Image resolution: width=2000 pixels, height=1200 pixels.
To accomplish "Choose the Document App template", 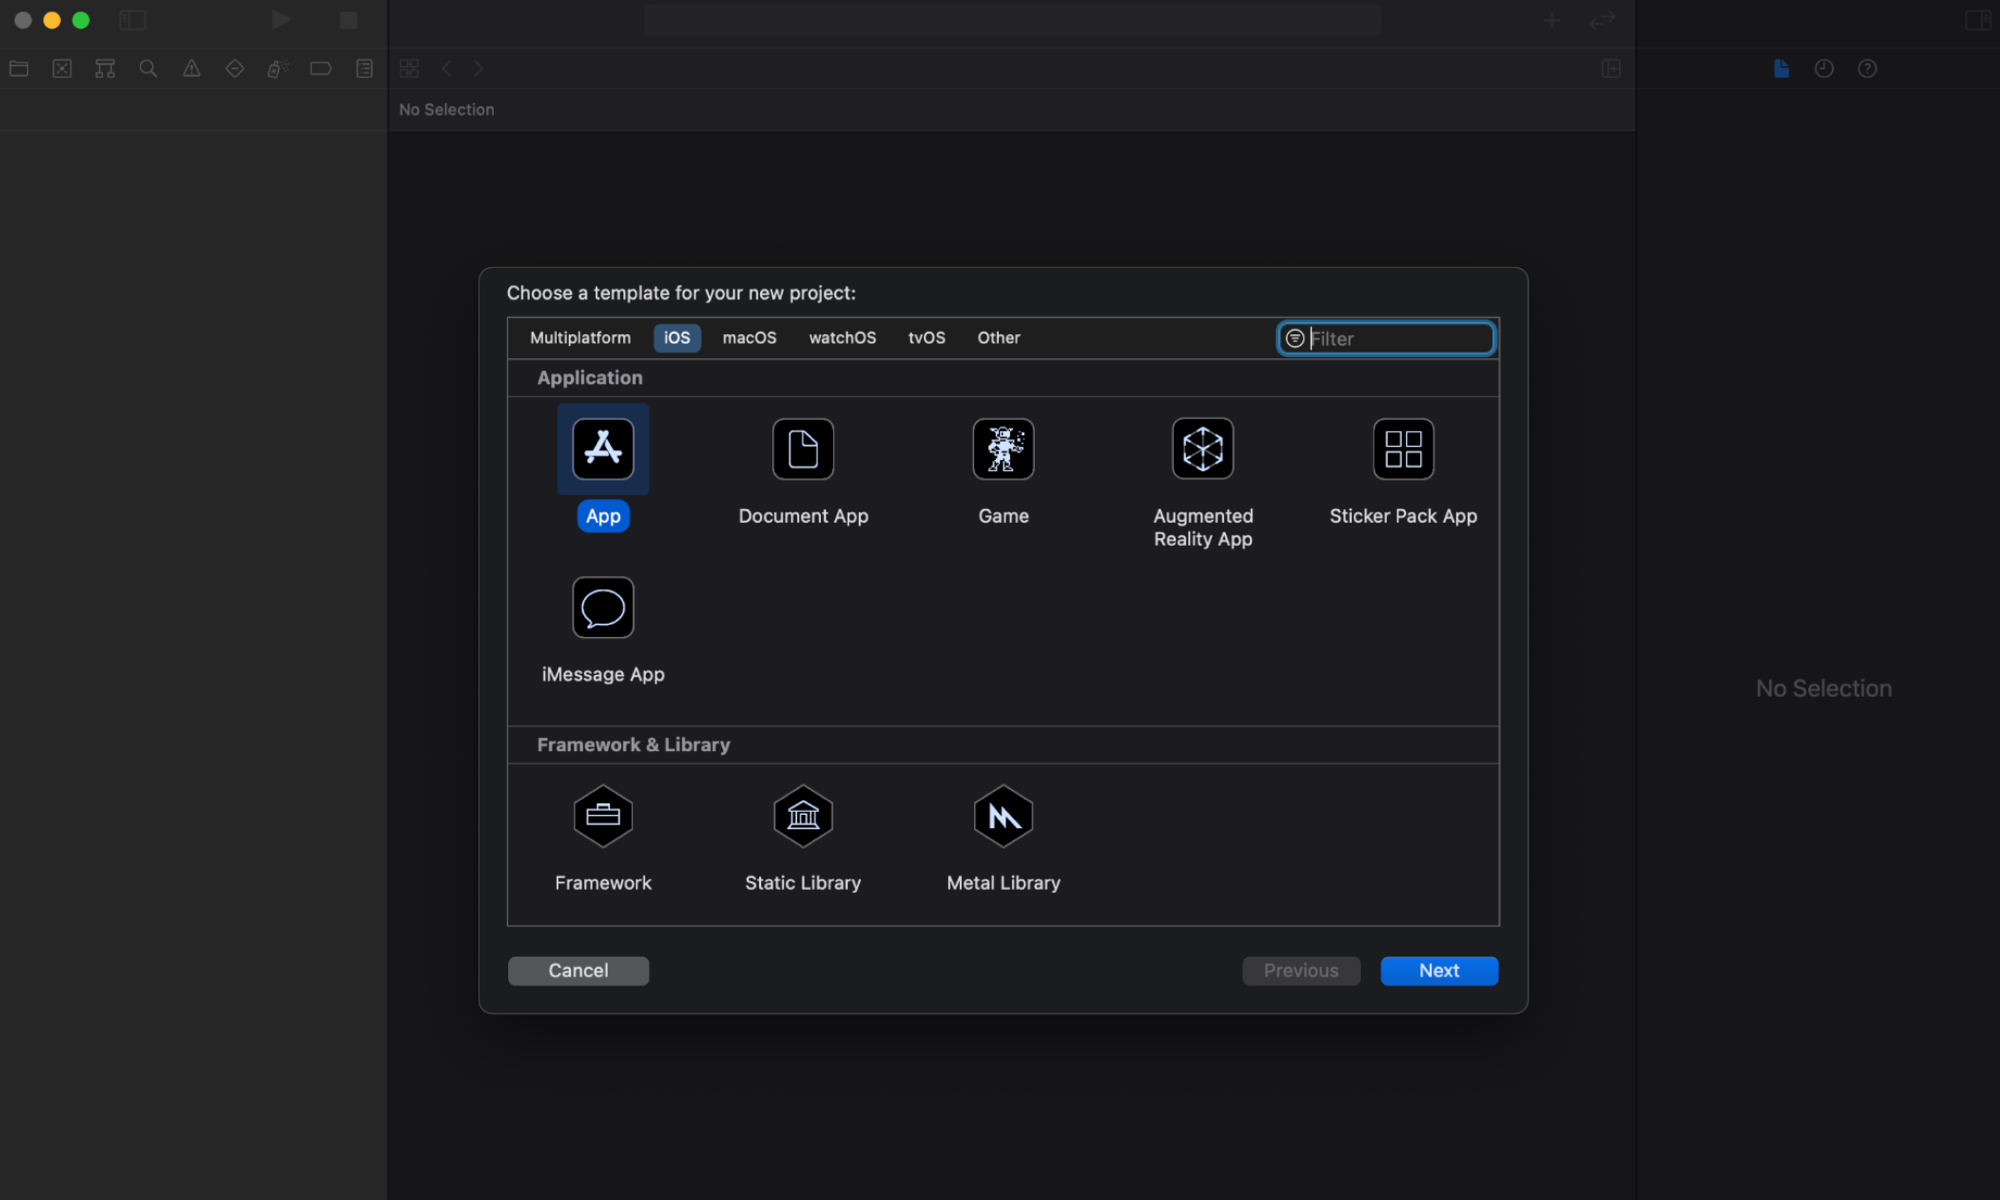I will pyautogui.click(x=803, y=449).
